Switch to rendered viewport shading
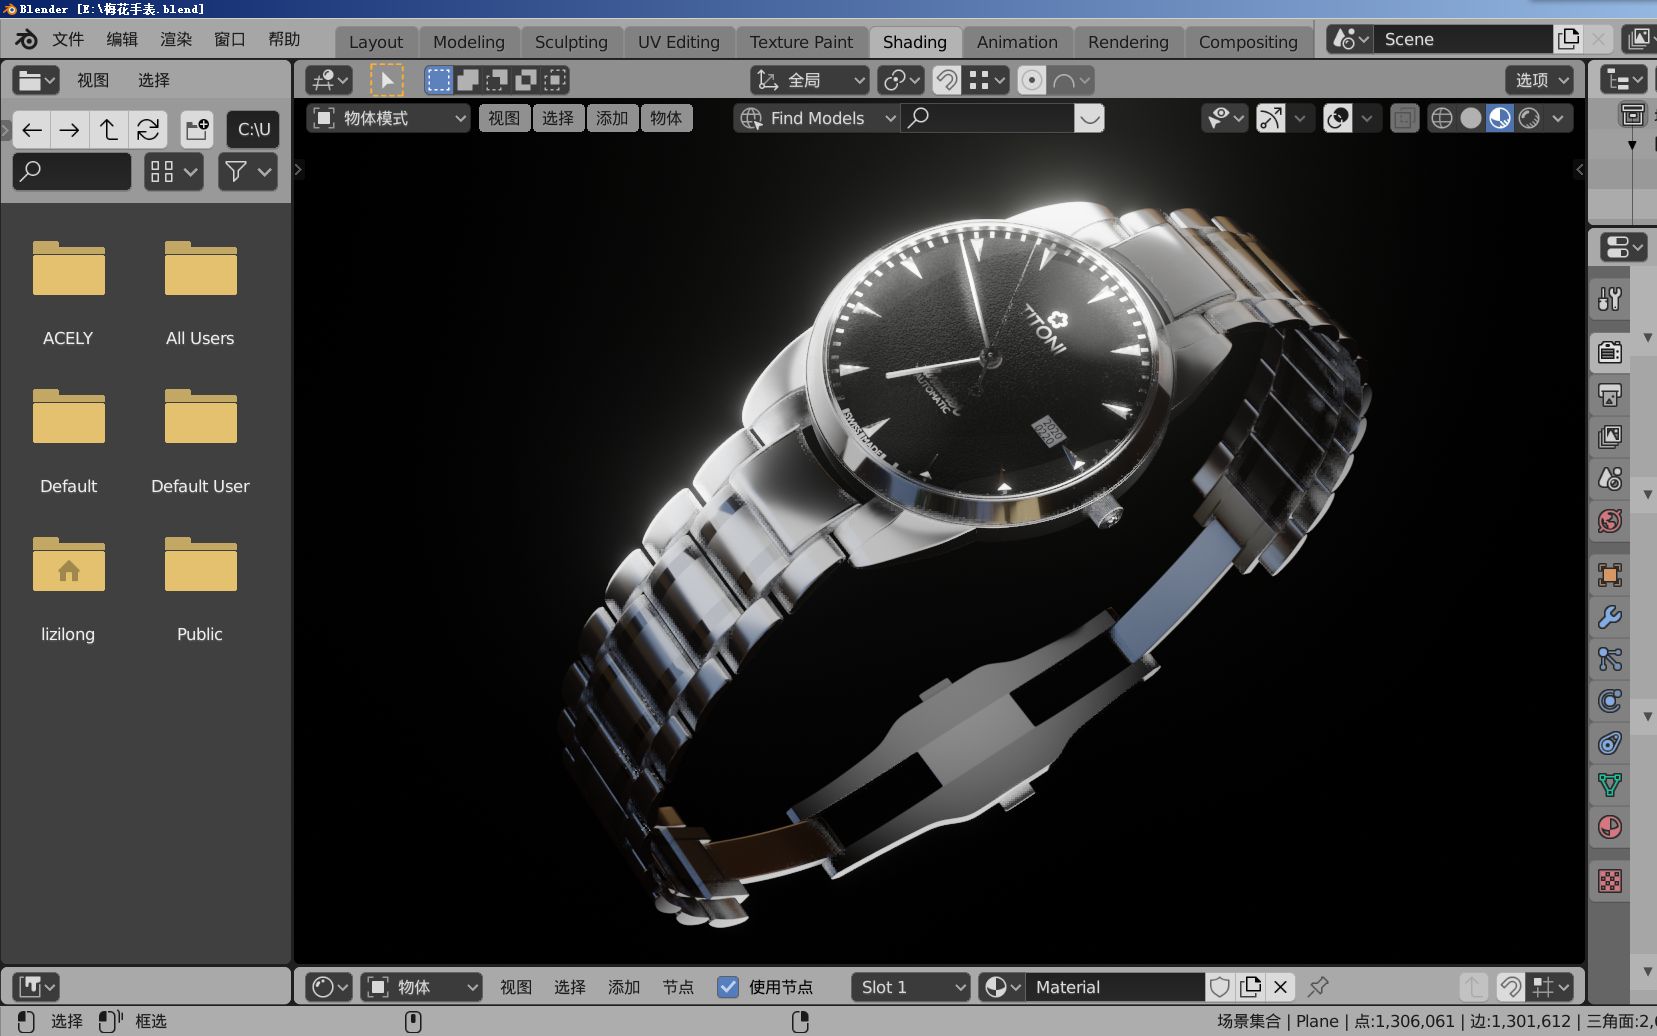This screenshot has height=1036, width=1657. tap(1528, 118)
